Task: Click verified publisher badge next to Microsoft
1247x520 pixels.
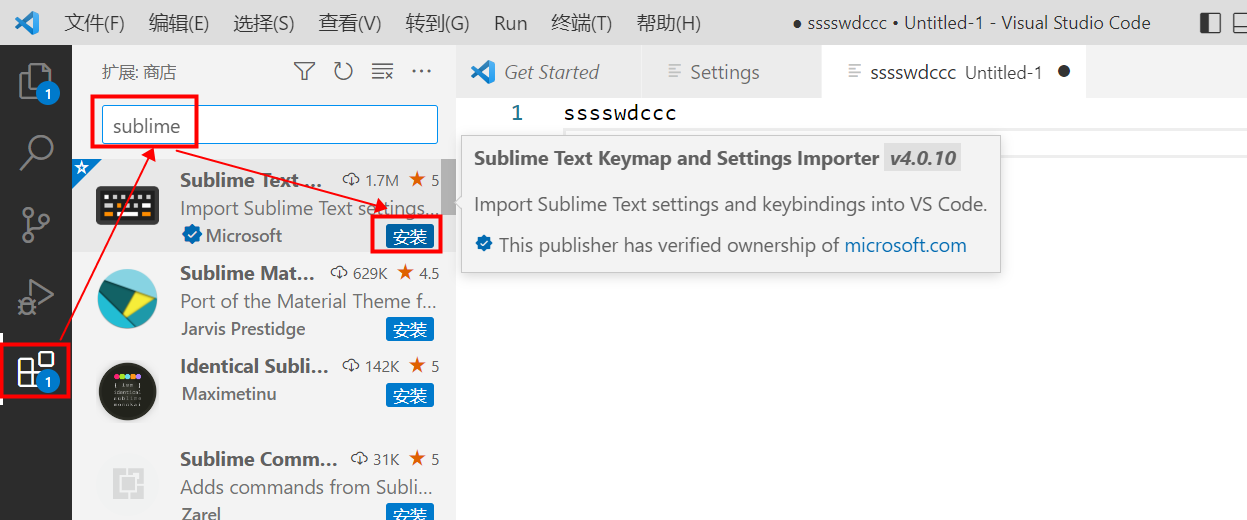Action: point(191,236)
